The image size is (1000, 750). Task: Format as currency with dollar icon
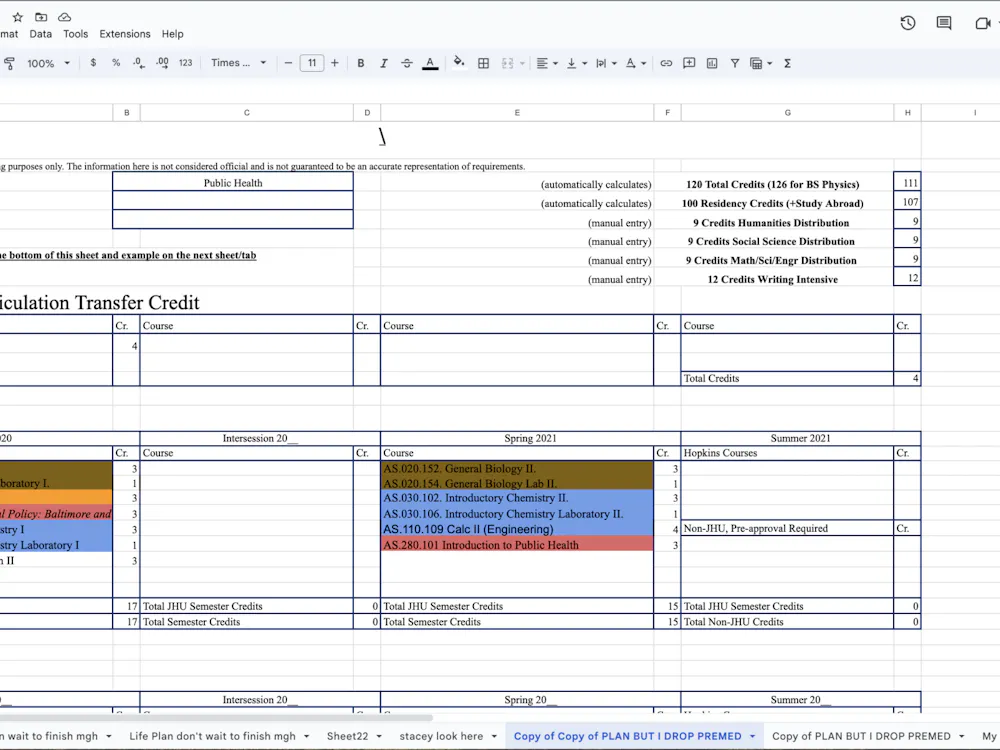(93, 63)
